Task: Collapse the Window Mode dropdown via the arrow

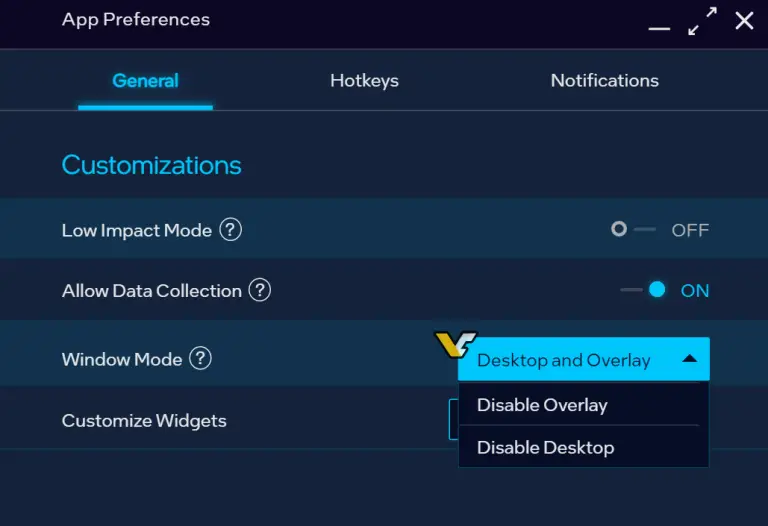Action: 689,359
